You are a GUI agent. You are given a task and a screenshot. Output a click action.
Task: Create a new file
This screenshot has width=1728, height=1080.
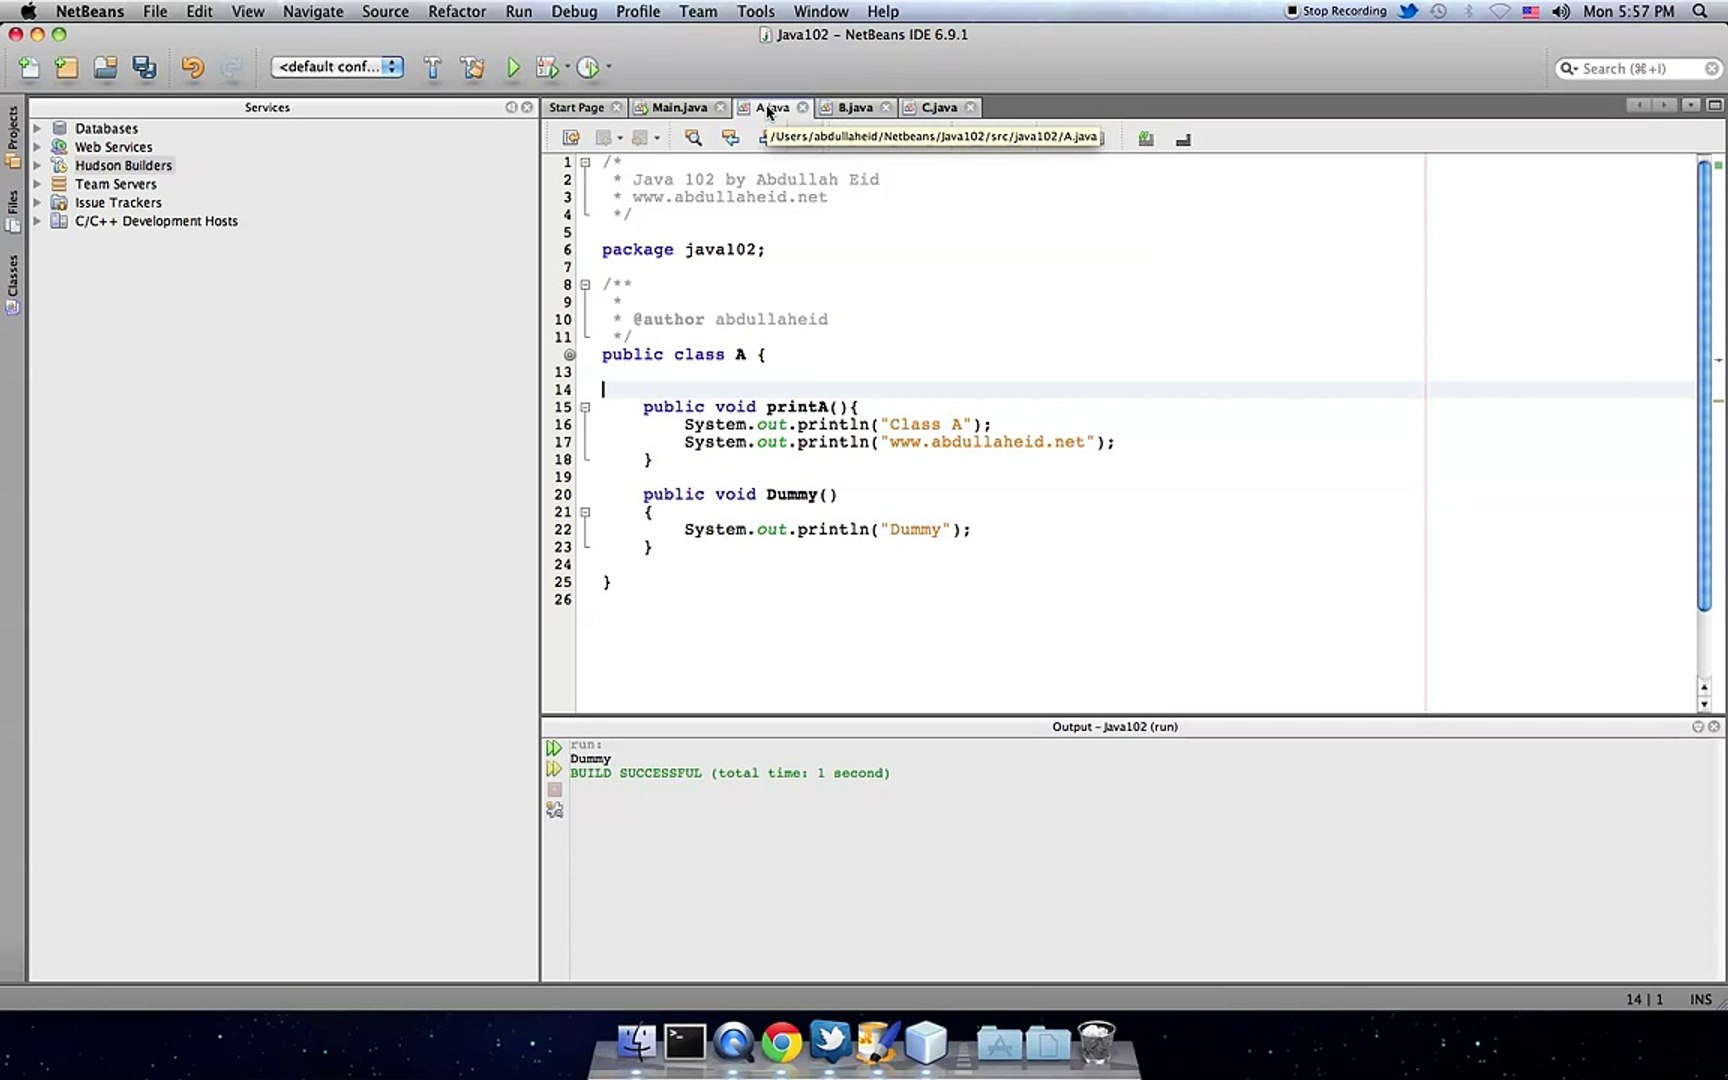28,67
